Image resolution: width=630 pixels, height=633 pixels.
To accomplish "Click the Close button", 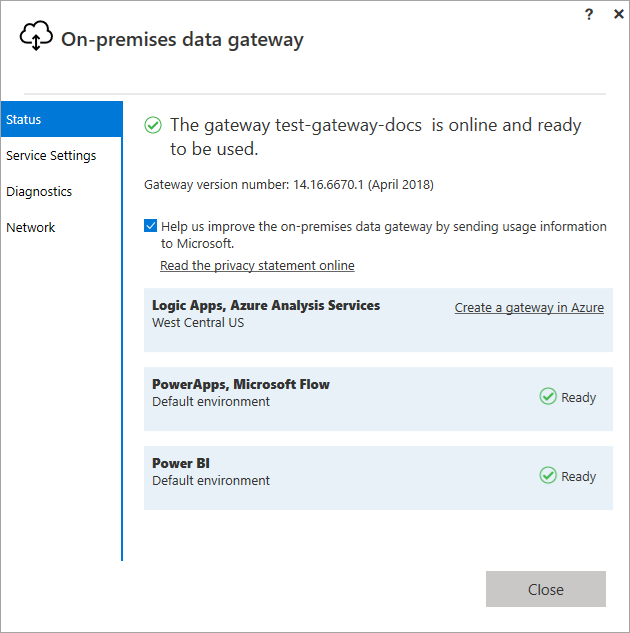I will [546, 589].
